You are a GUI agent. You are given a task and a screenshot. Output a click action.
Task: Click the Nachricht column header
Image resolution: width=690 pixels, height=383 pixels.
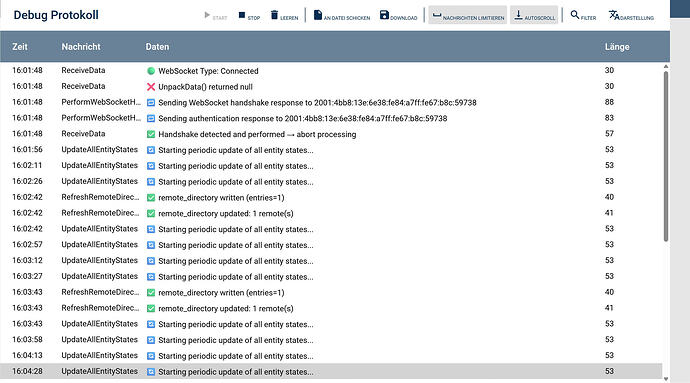point(81,47)
